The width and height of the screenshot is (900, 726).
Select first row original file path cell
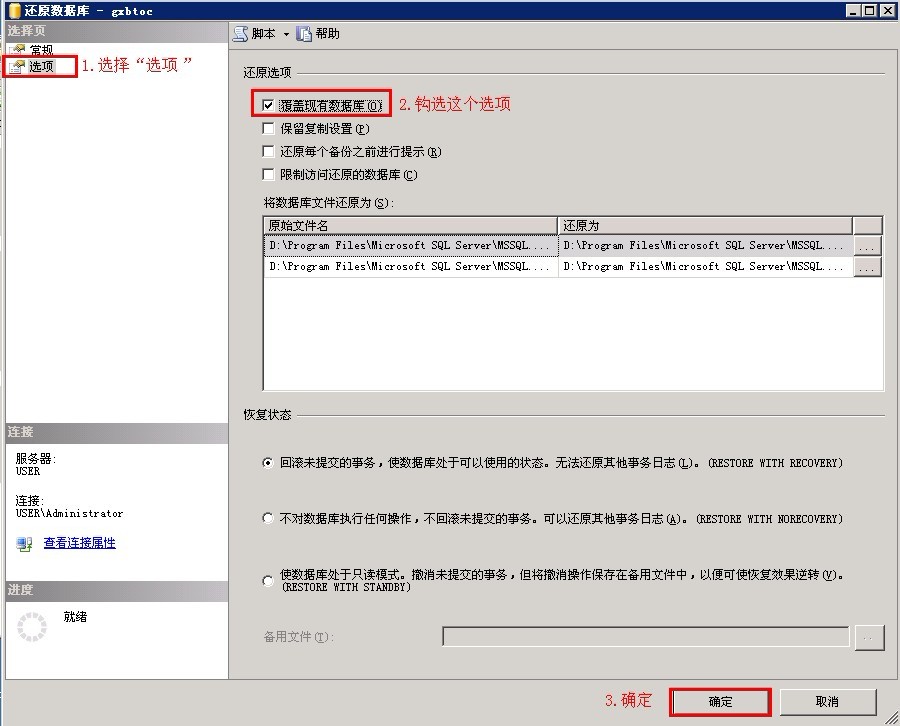coord(410,245)
